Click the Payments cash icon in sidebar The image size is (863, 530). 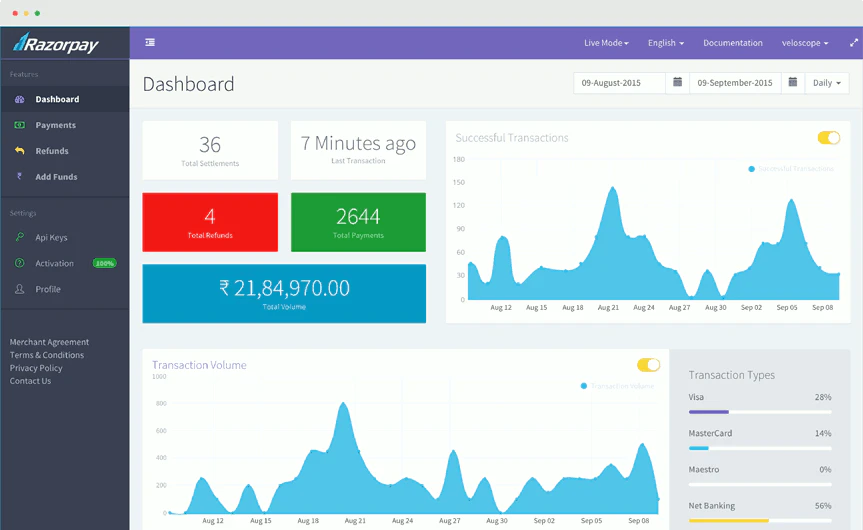click(x=20, y=125)
